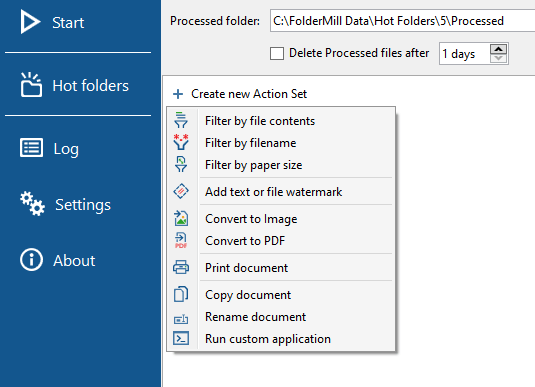This screenshot has width=535, height=387.
Task: Choose Filter by file contents
Action: pyautogui.click(x=281, y=121)
